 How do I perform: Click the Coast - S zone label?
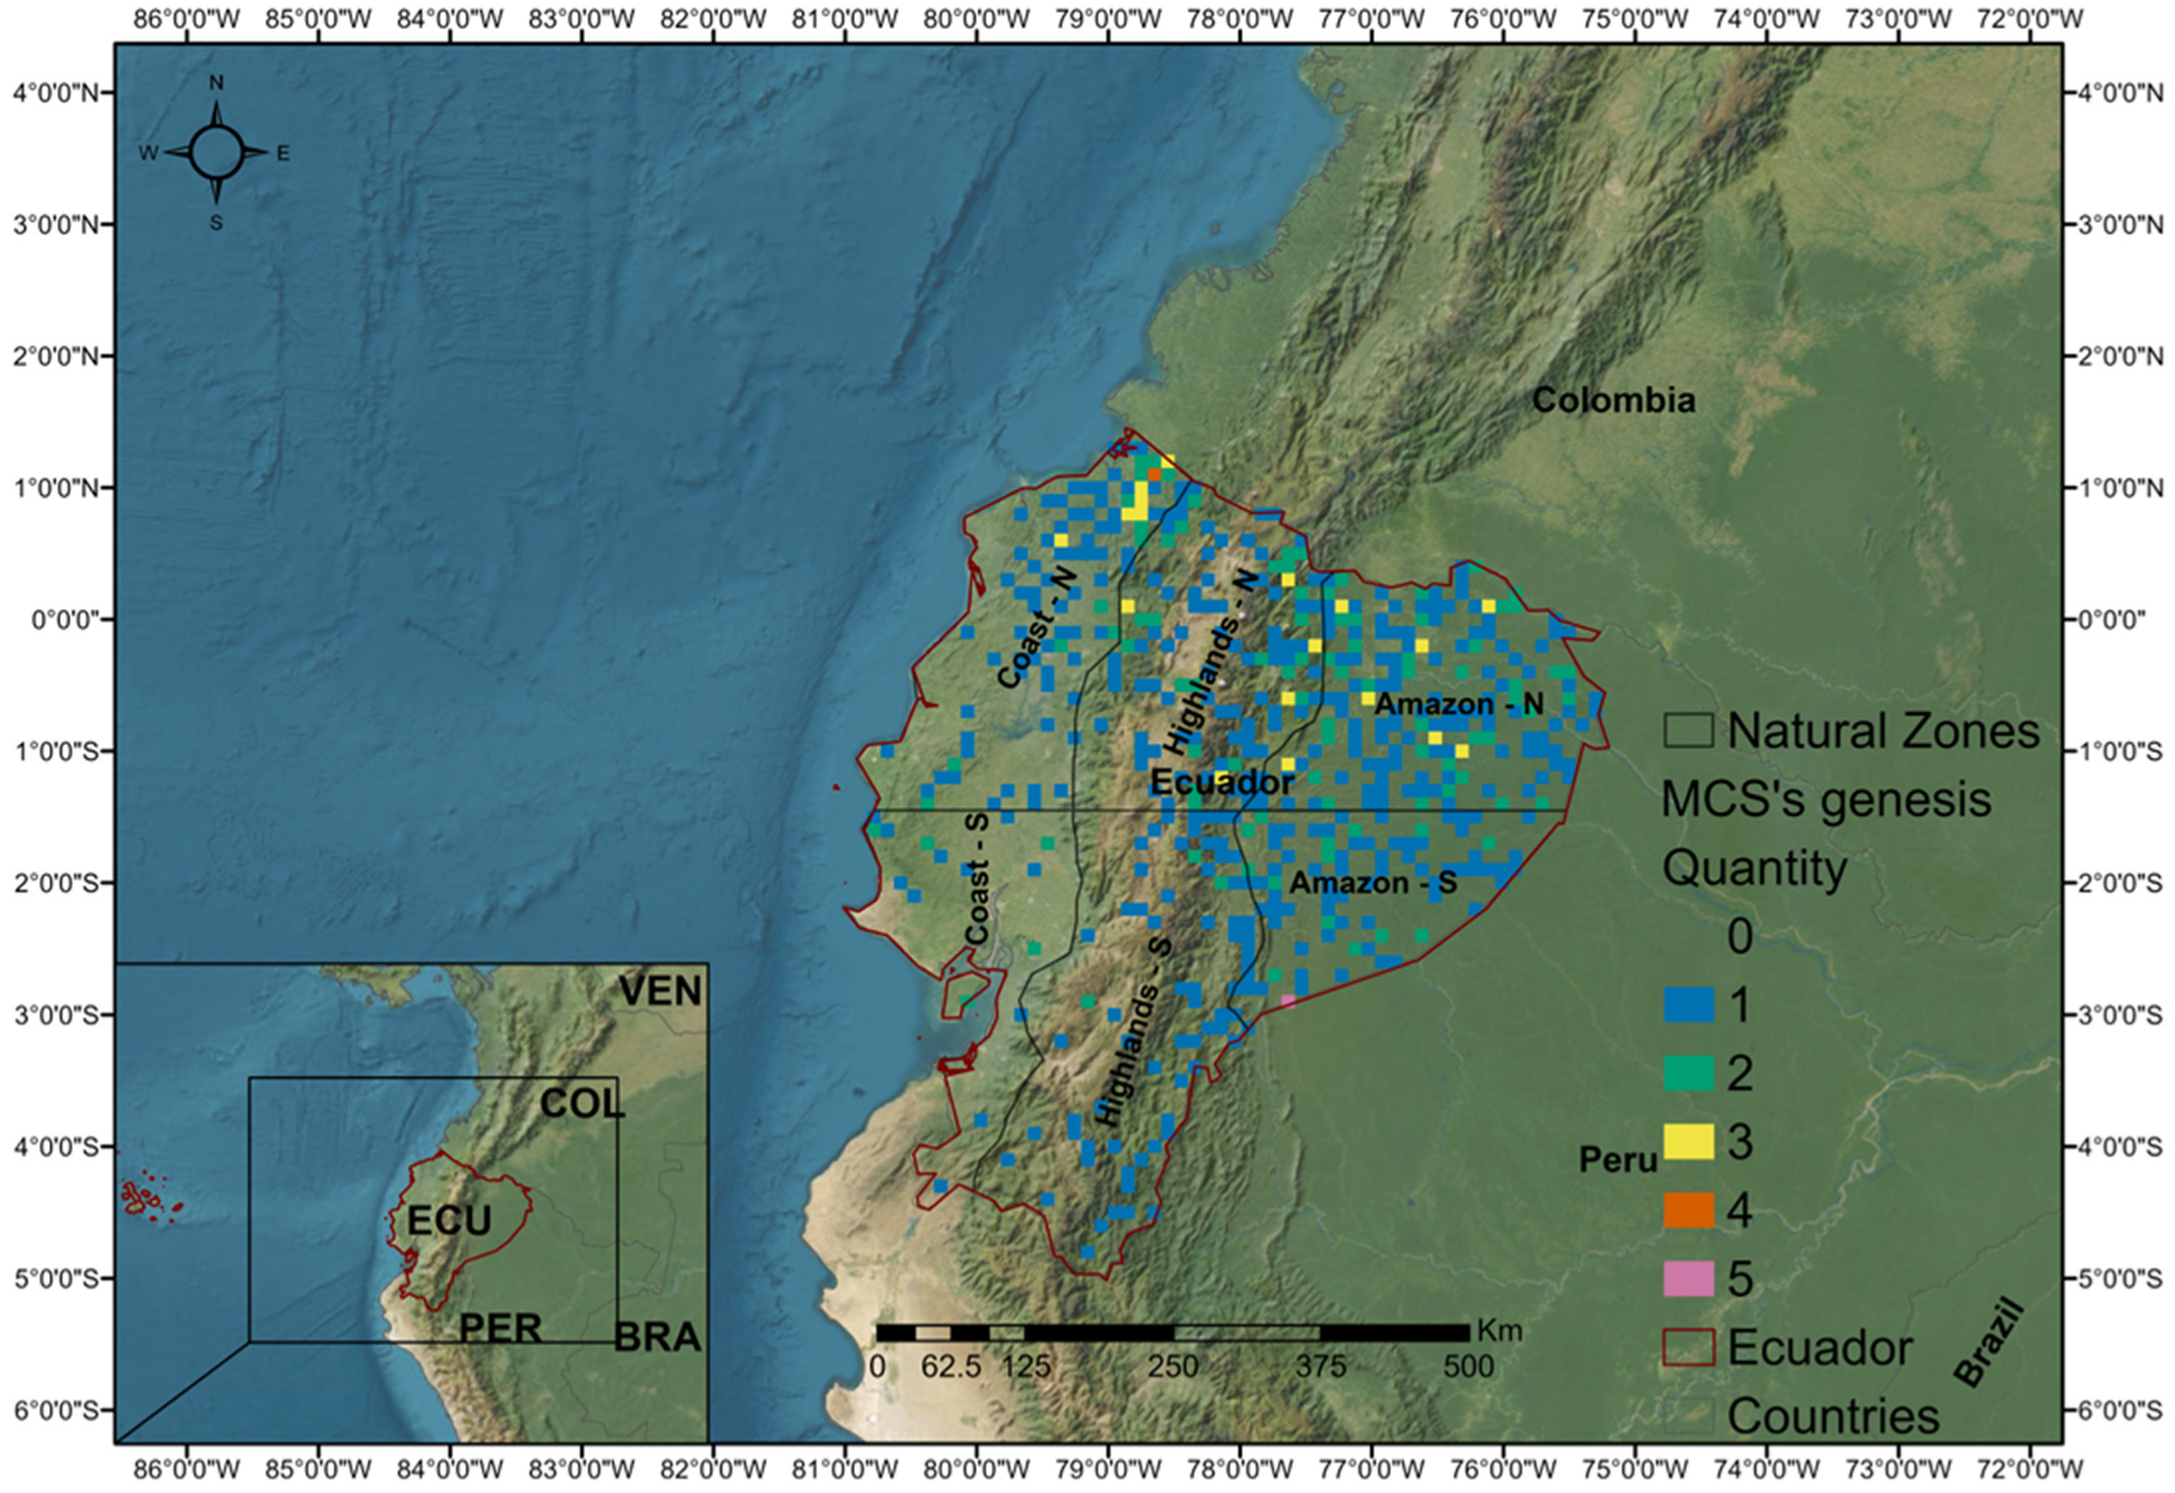[x=977, y=879]
